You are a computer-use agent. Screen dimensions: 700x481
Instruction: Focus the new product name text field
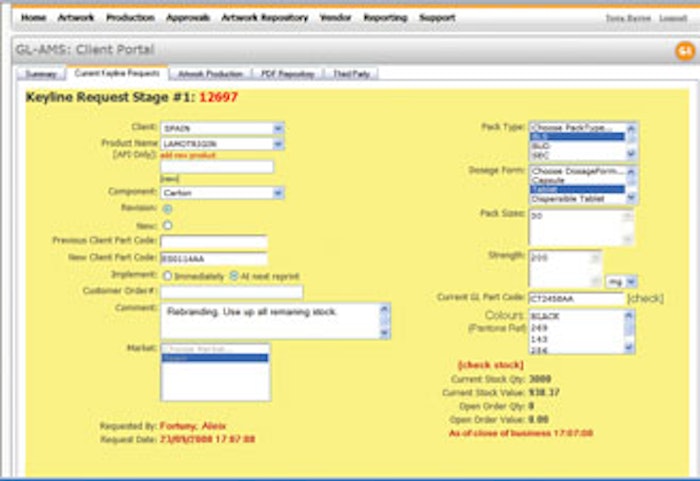(217, 167)
